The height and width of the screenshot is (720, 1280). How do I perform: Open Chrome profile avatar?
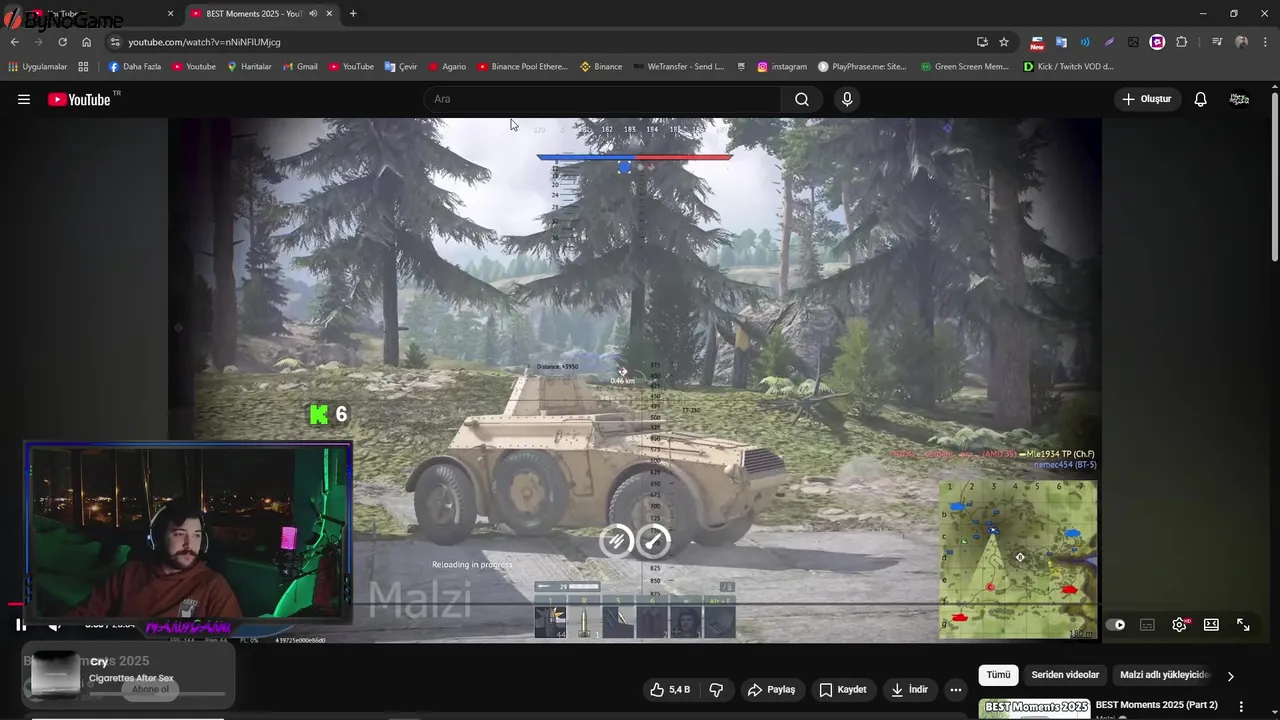pyautogui.click(x=1241, y=42)
